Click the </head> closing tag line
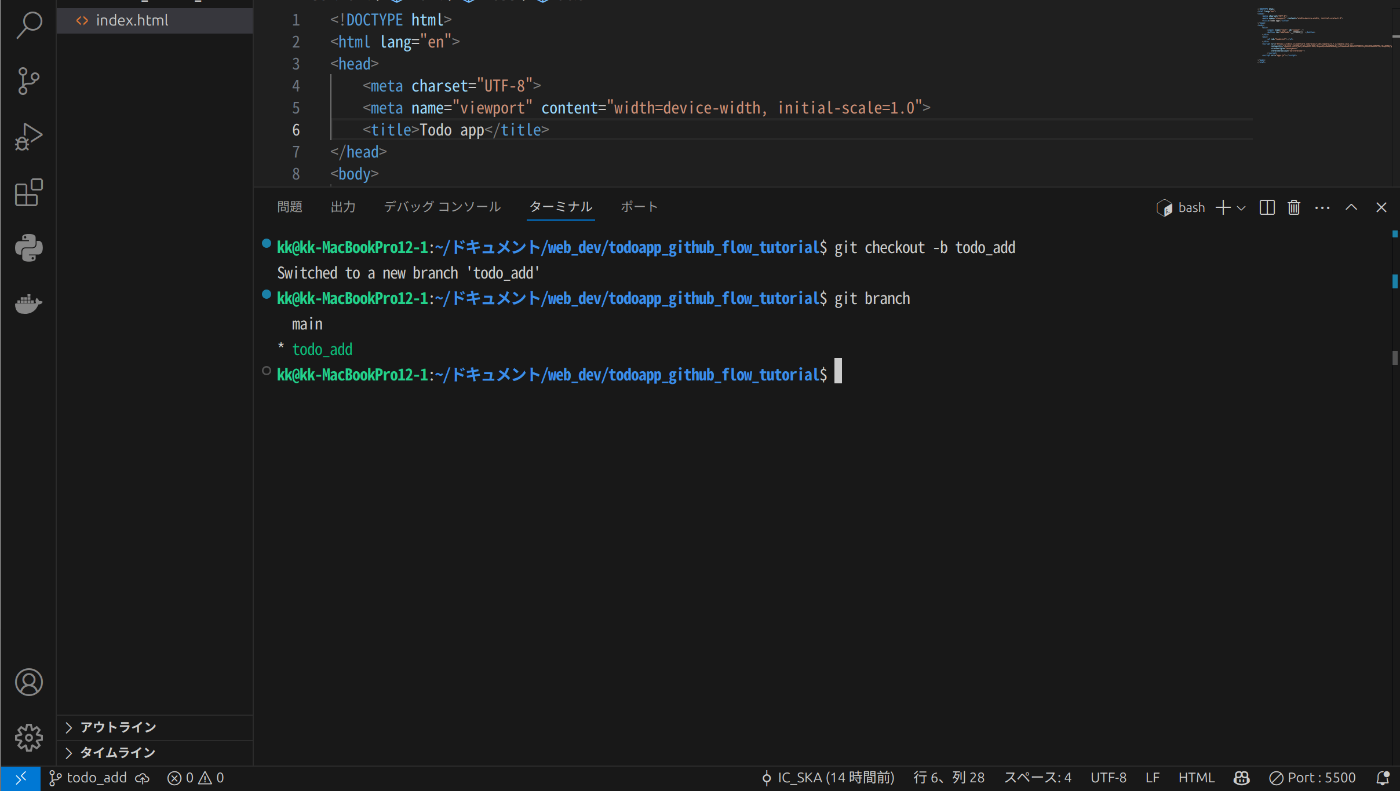The width and height of the screenshot is (1400, 791). coord(358,152)
